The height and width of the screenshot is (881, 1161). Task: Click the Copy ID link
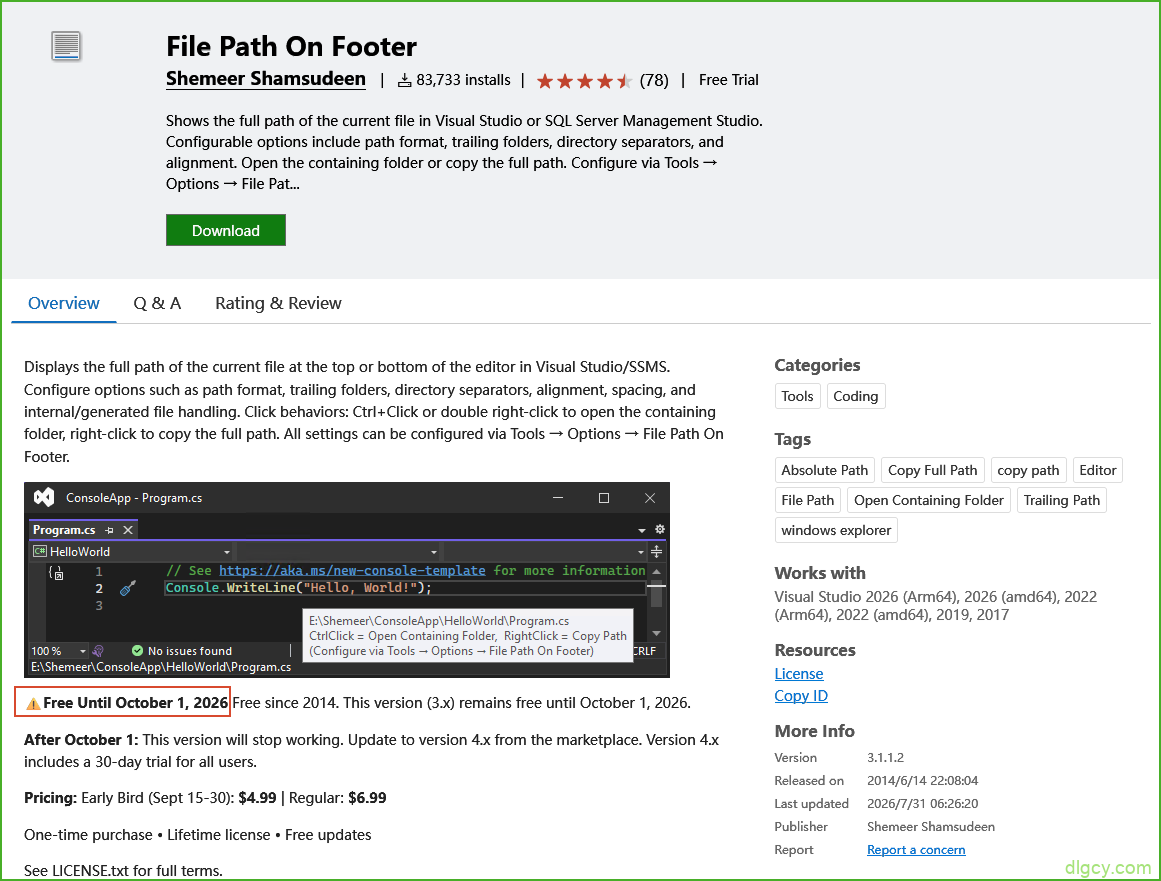[801, 696]
